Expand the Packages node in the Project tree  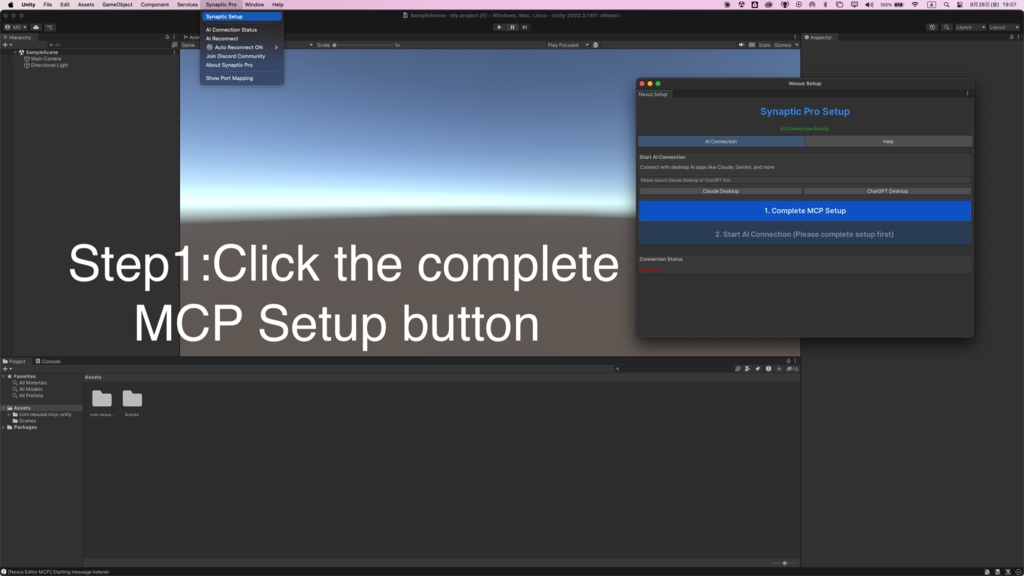pyautogui.click(x=5, y=427)
